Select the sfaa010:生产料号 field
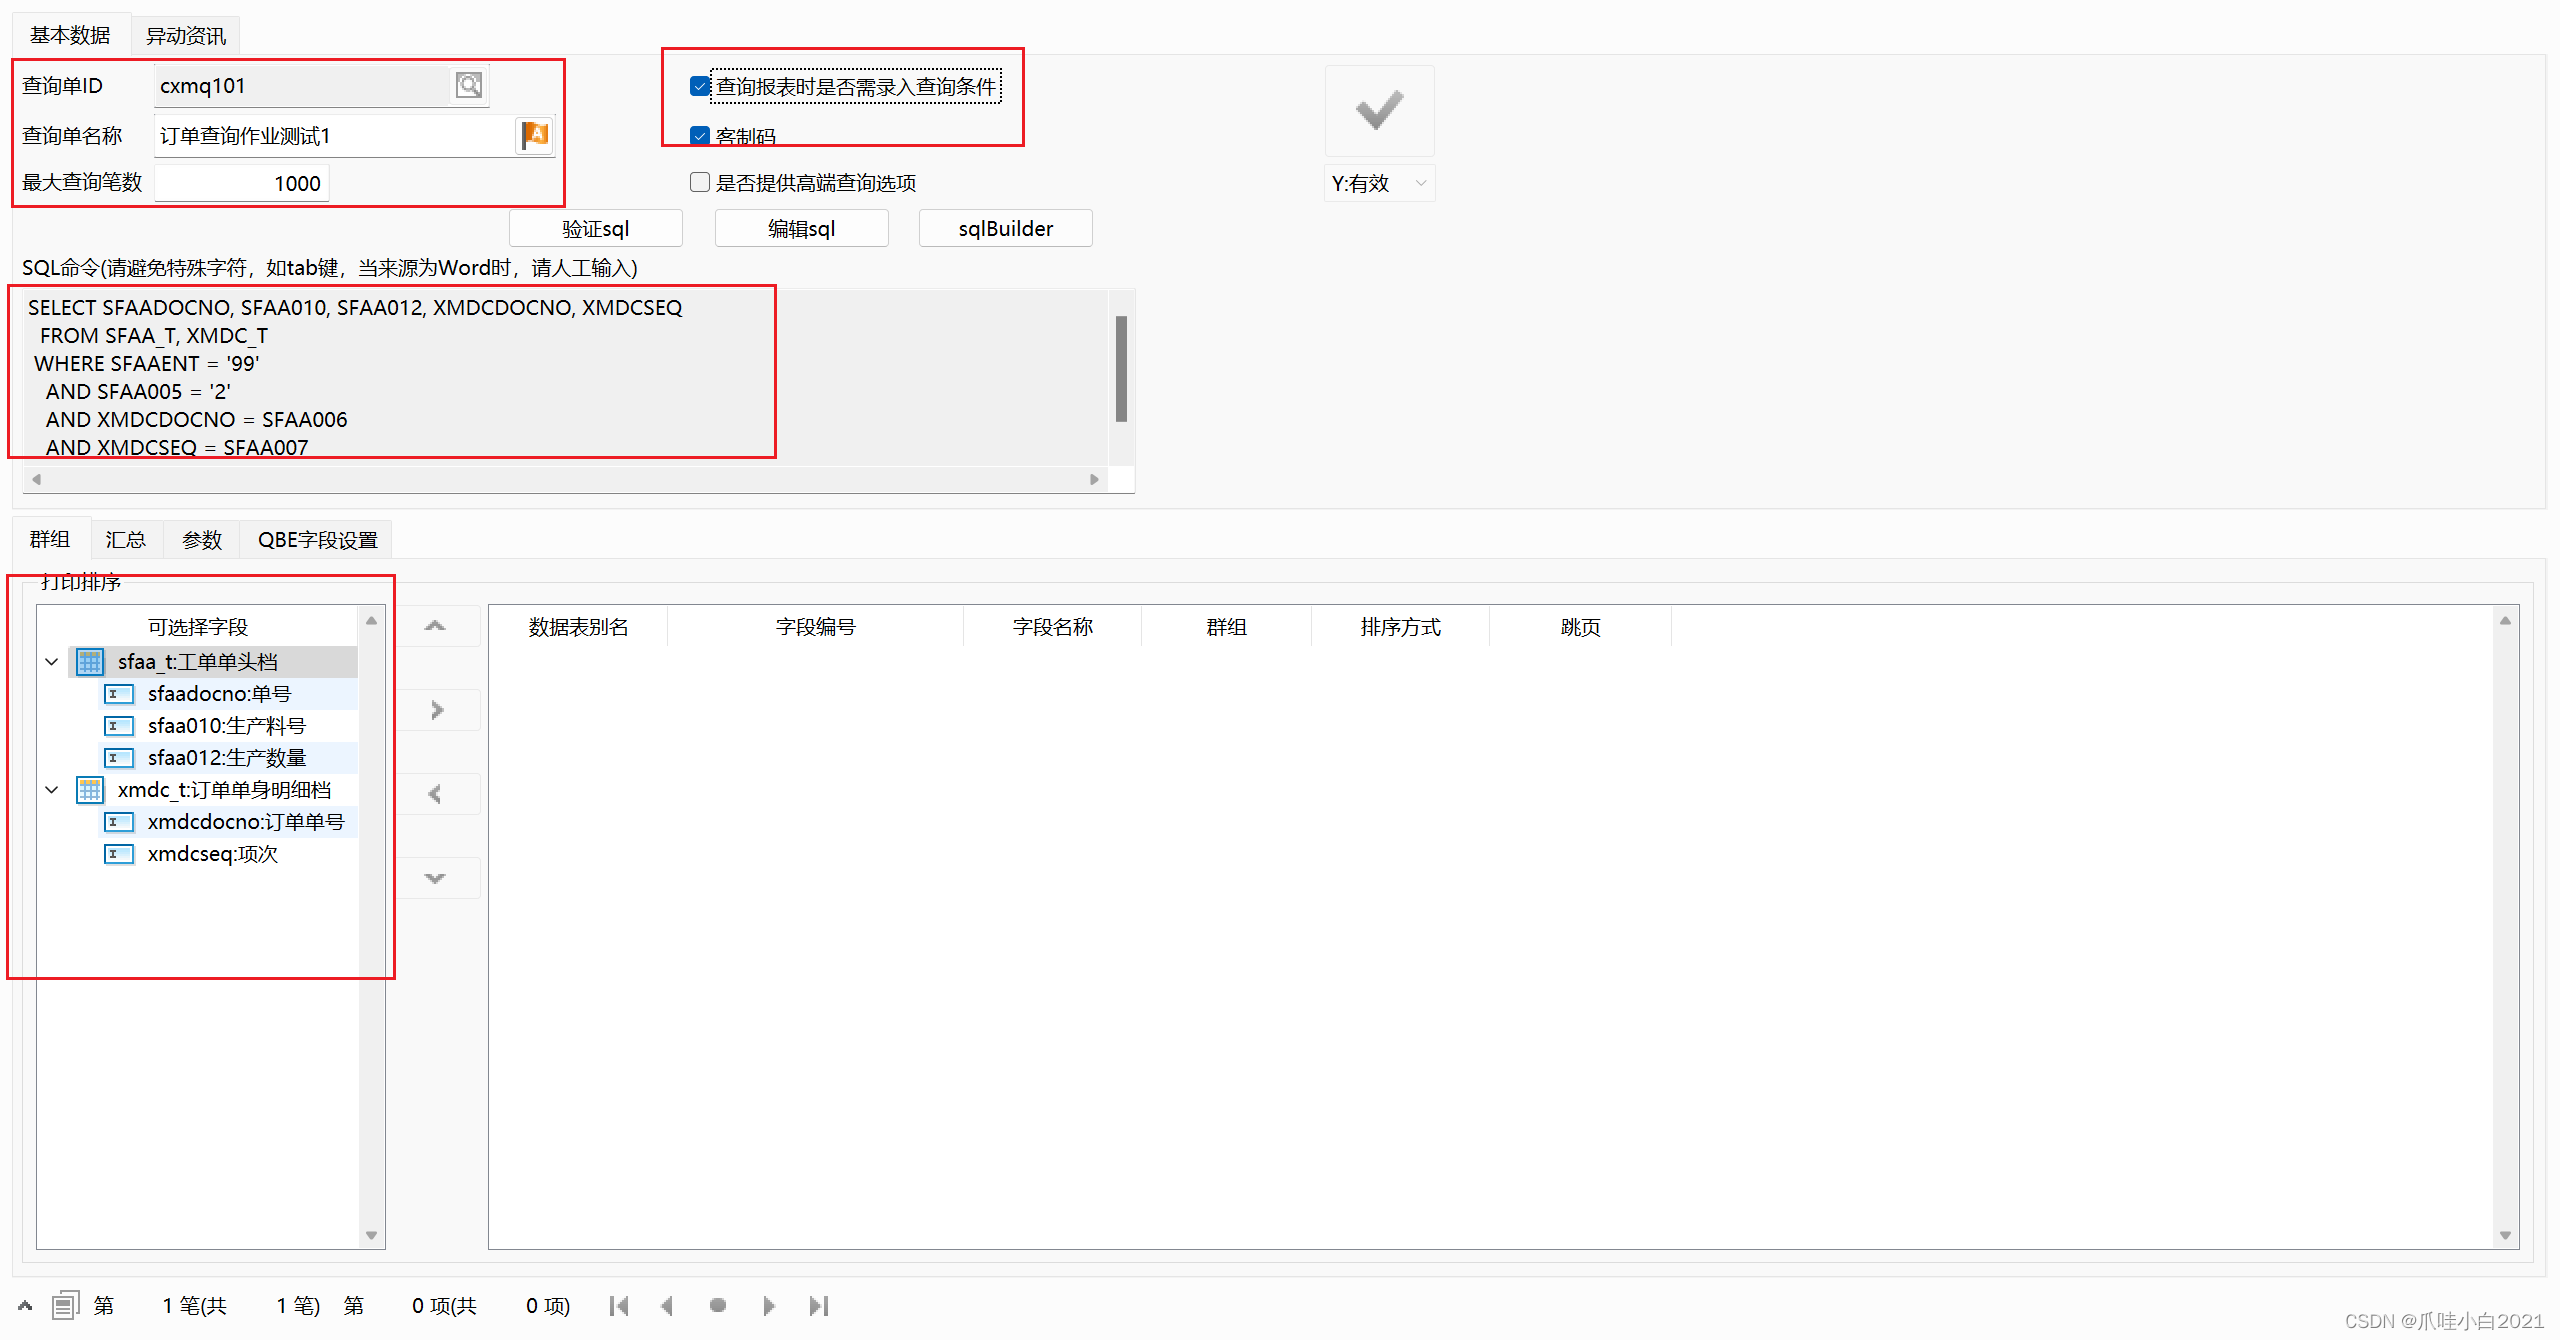This screenshot has width=2560, height=1340. coord(227,726)
